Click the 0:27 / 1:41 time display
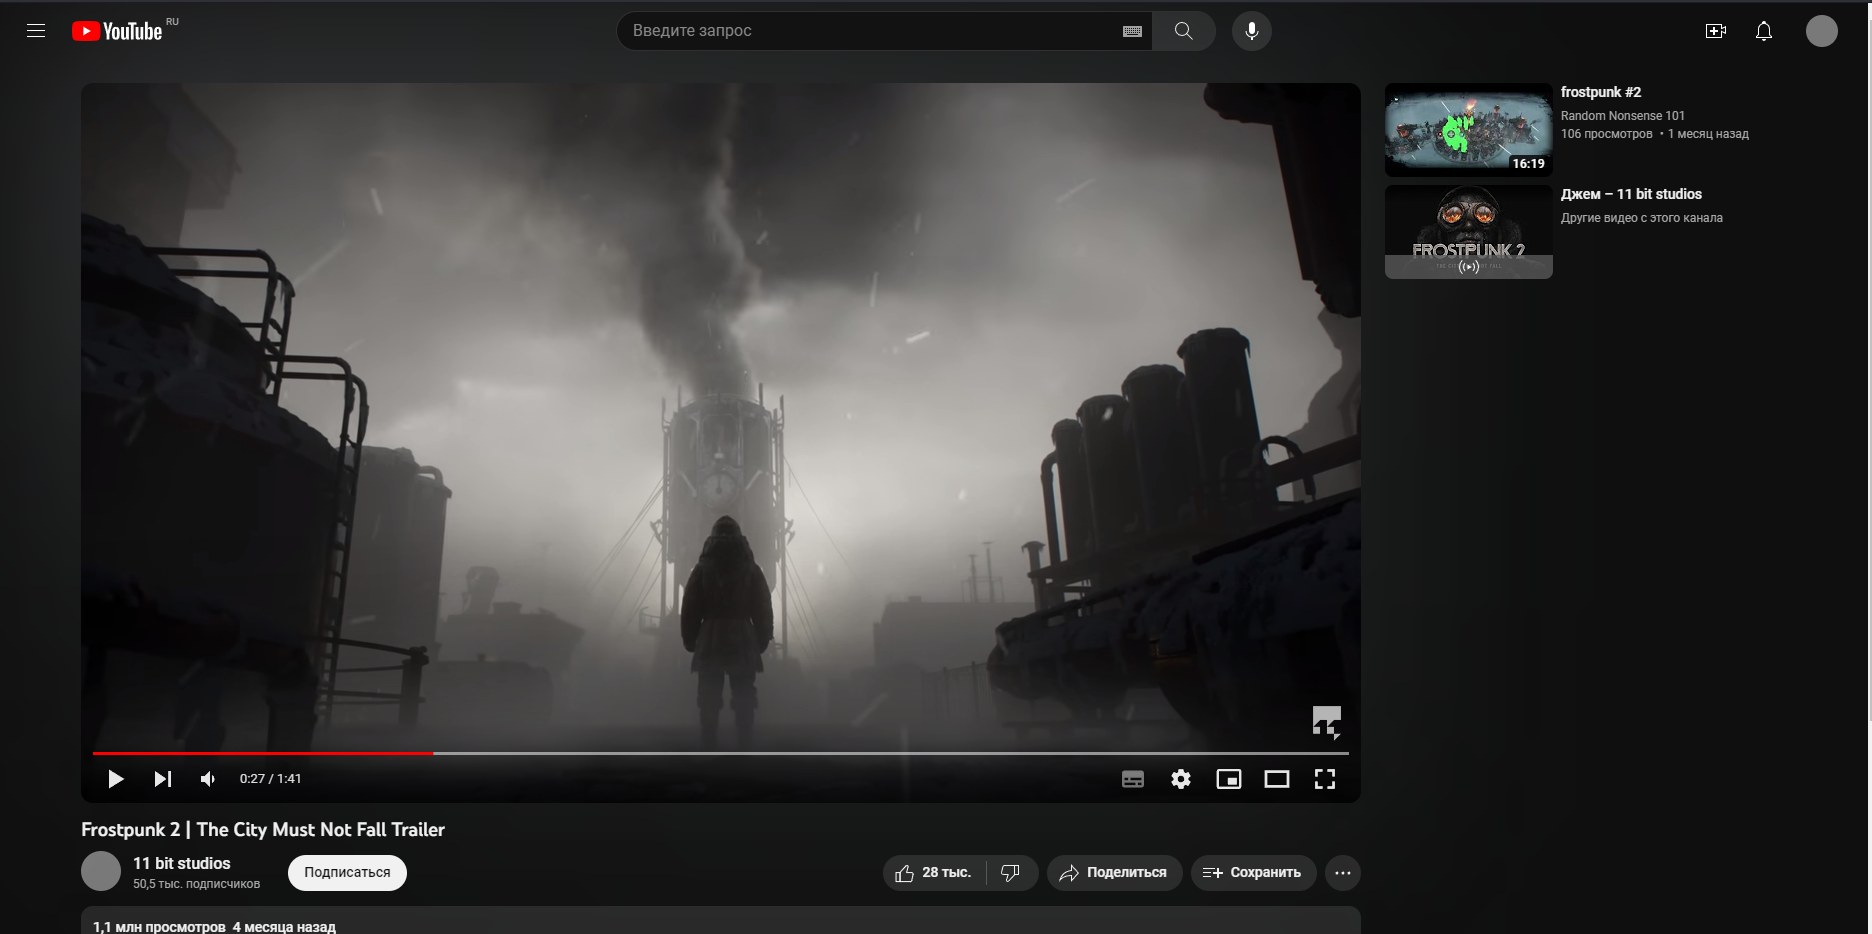Viewport: 1872px width, 934px height. pos(270,779)
